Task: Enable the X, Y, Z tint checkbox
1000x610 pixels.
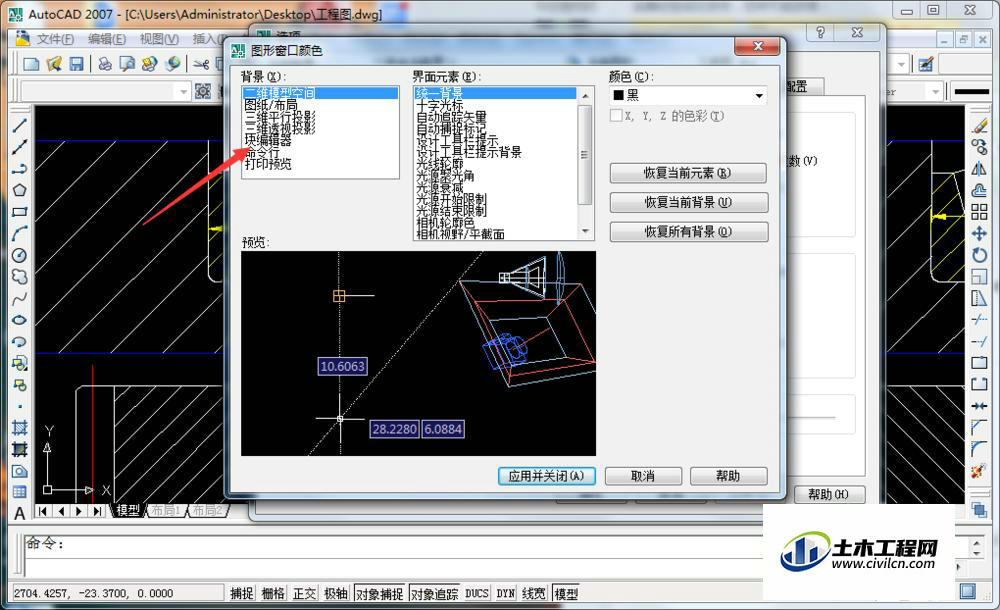Action: coord(616,115)
